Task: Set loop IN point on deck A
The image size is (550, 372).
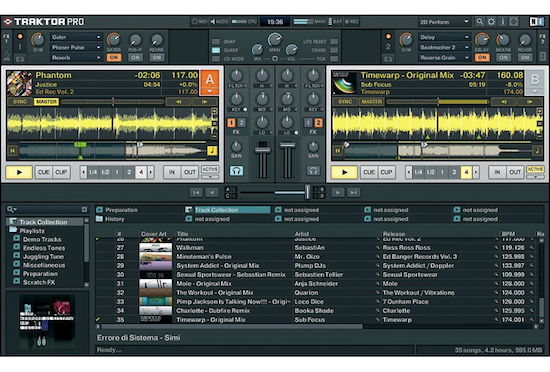Action: pos(172,172)
